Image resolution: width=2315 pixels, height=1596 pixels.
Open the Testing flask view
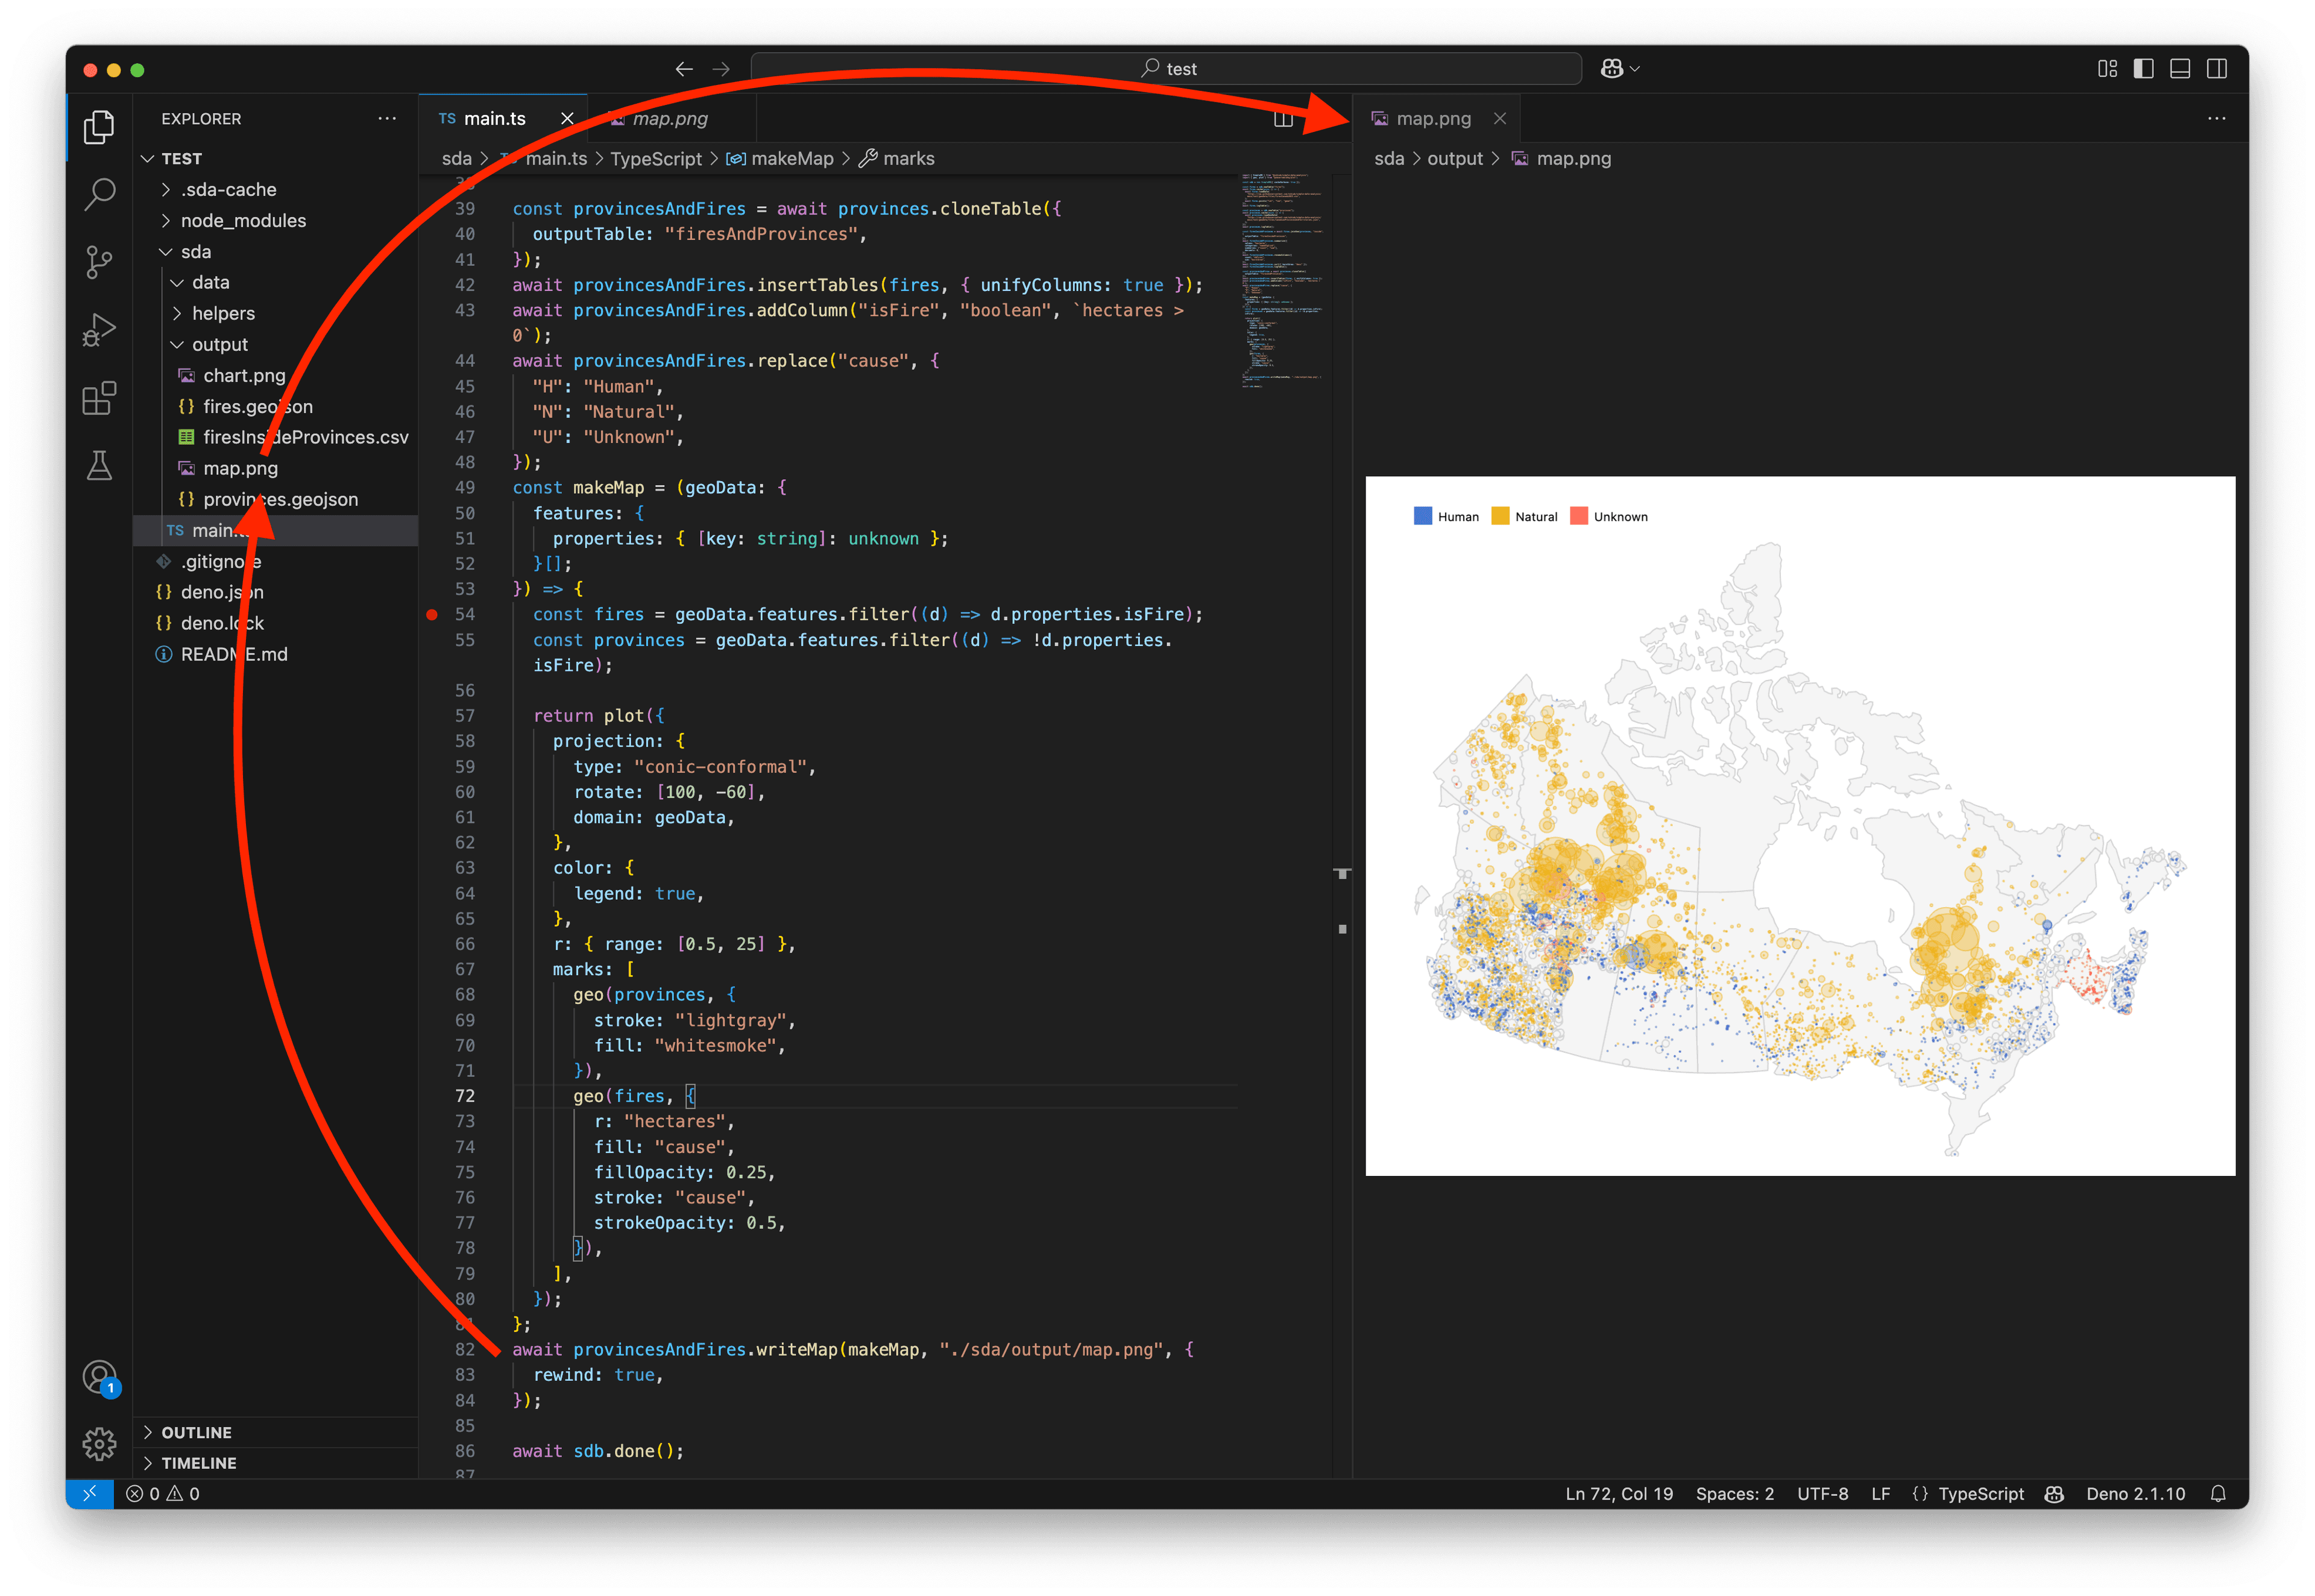coord(99,465)
